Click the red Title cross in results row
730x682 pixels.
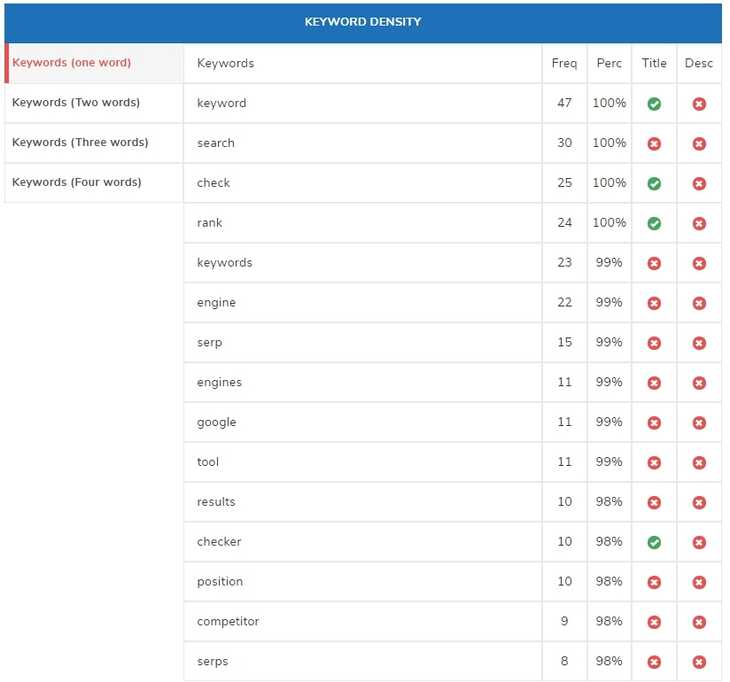point(654,503)
